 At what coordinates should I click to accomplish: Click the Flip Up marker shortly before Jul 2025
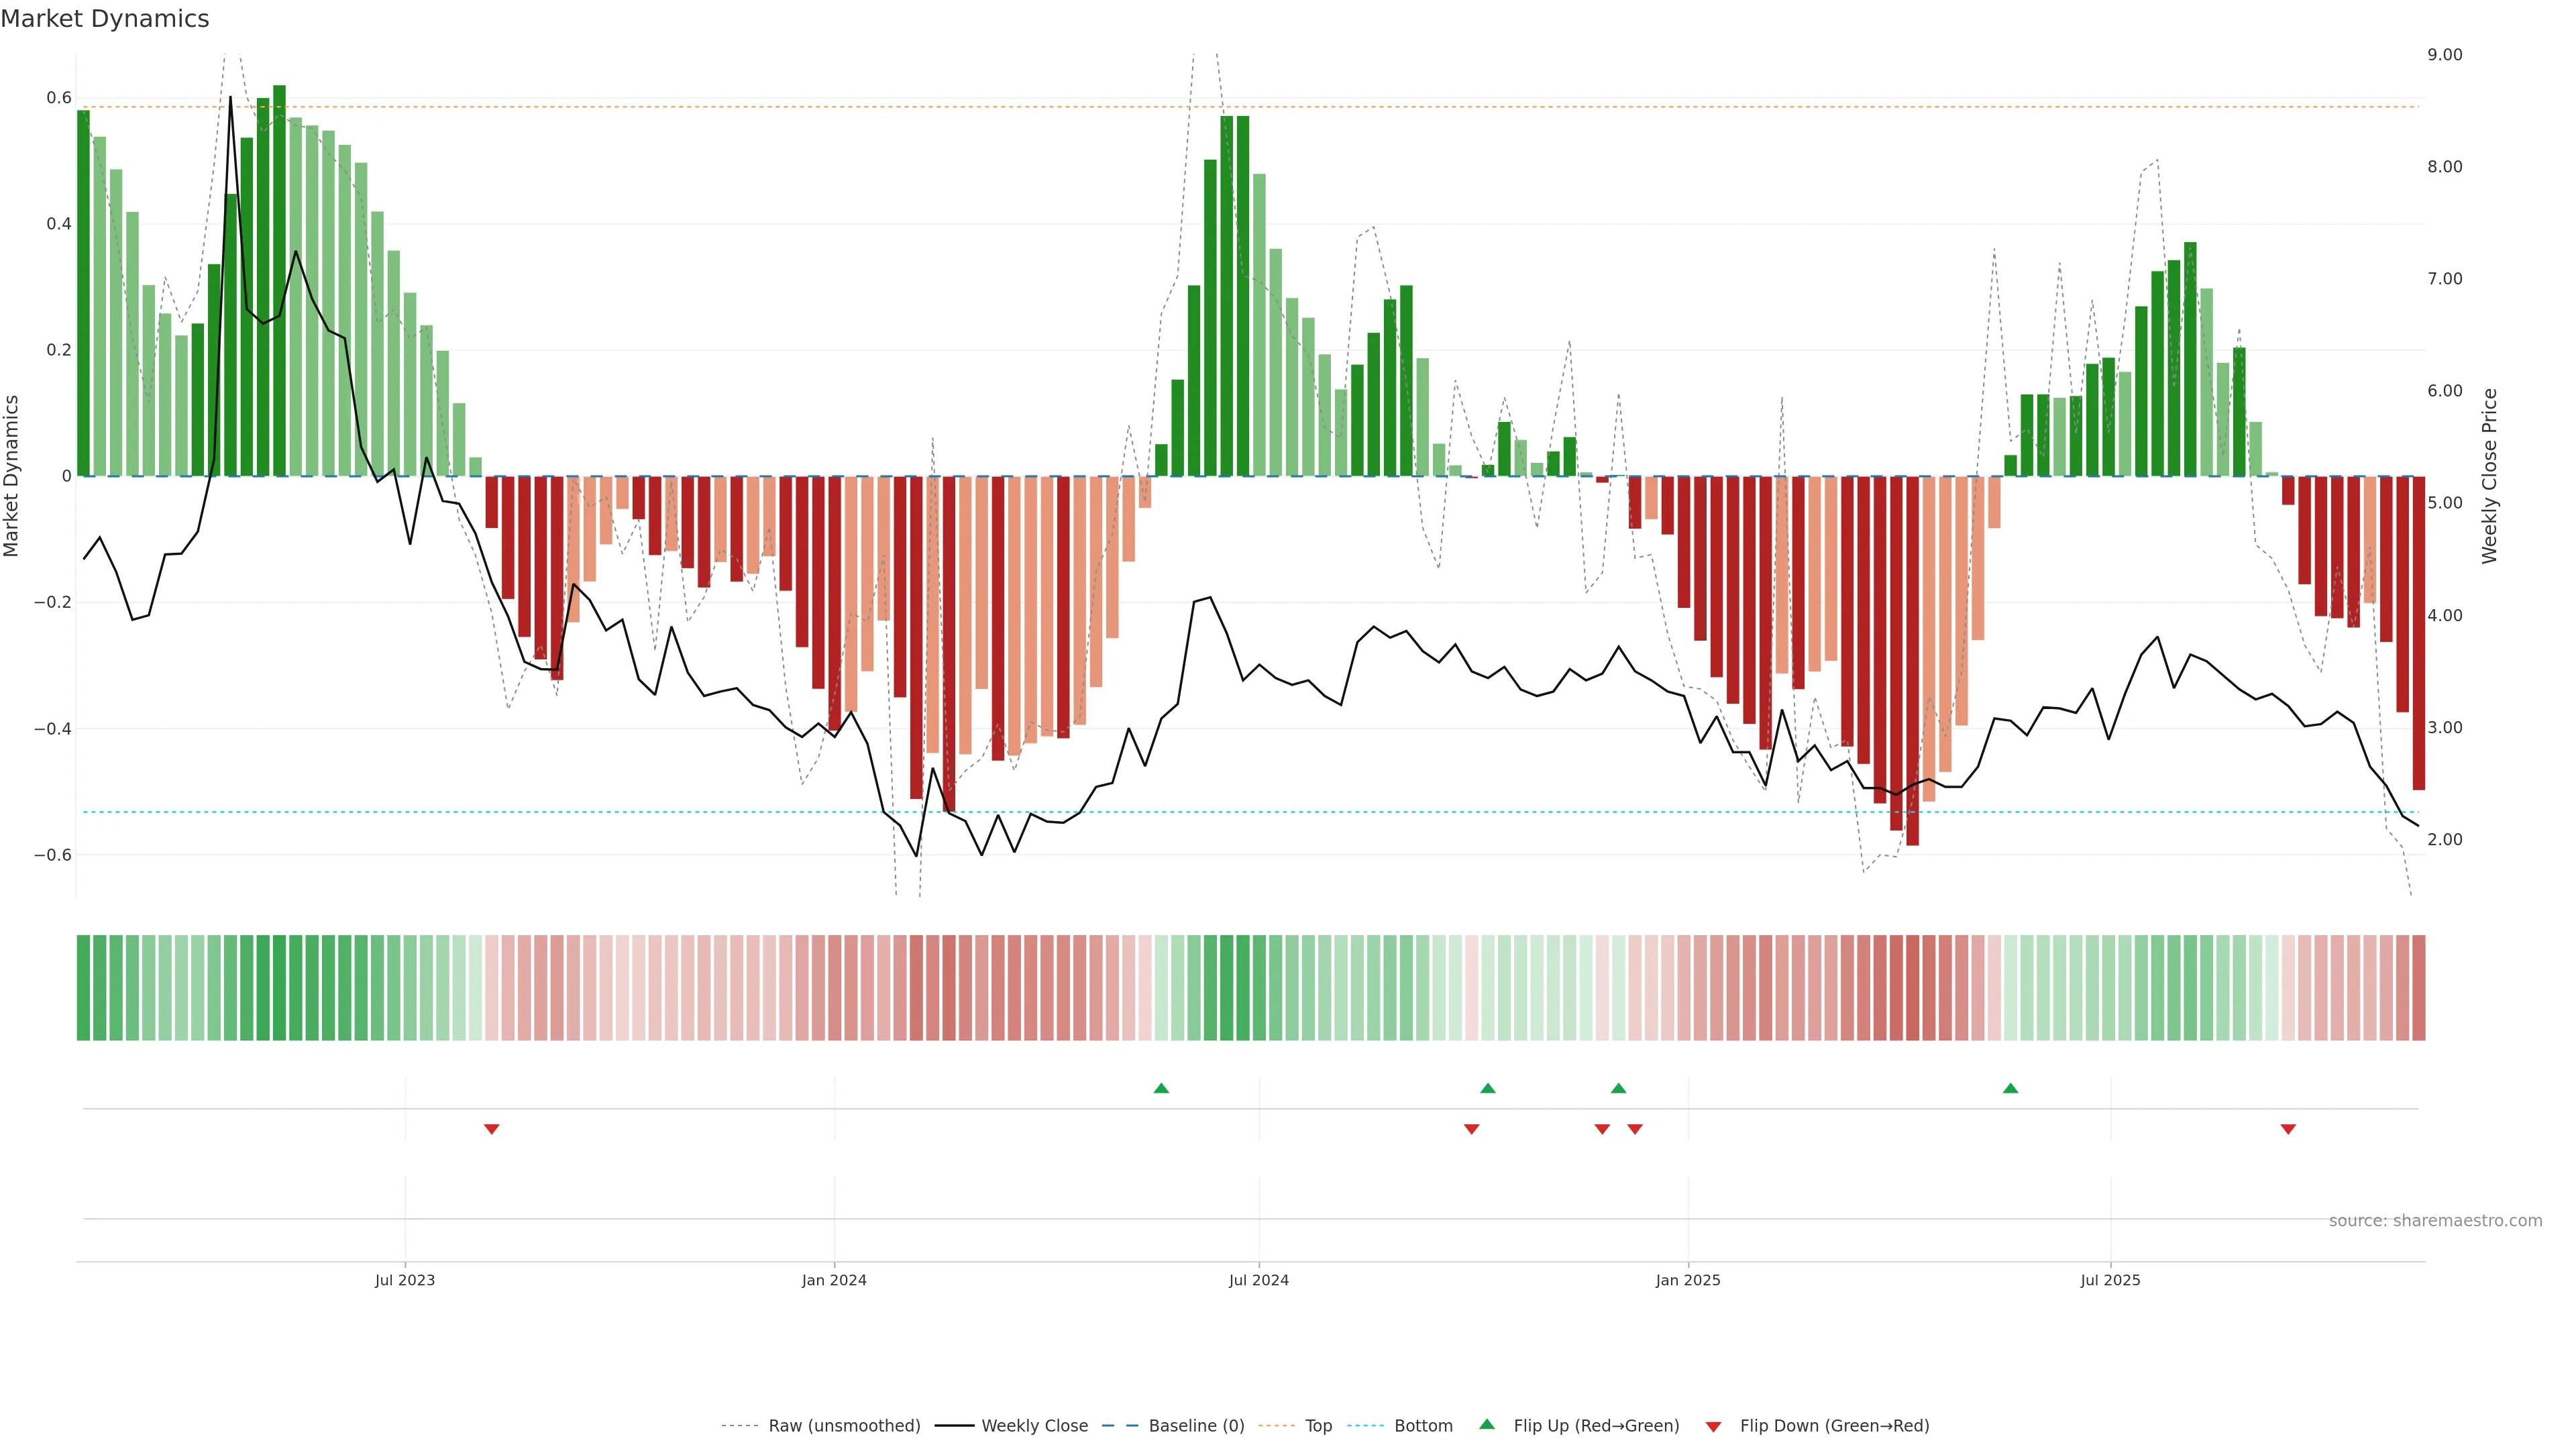click(2010, 1088)
